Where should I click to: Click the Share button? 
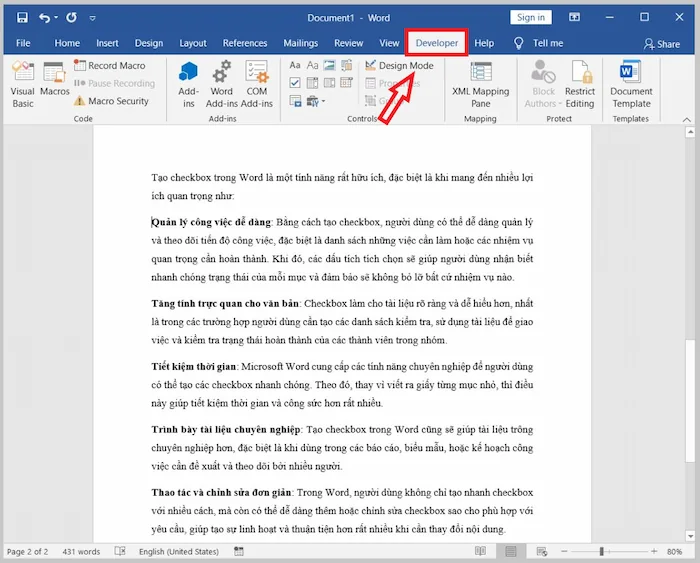(662, 44)
